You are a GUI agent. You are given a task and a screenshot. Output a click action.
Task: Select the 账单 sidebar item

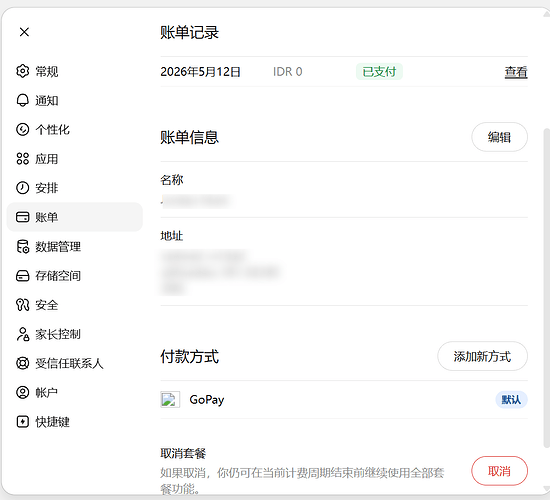[74, 217]
